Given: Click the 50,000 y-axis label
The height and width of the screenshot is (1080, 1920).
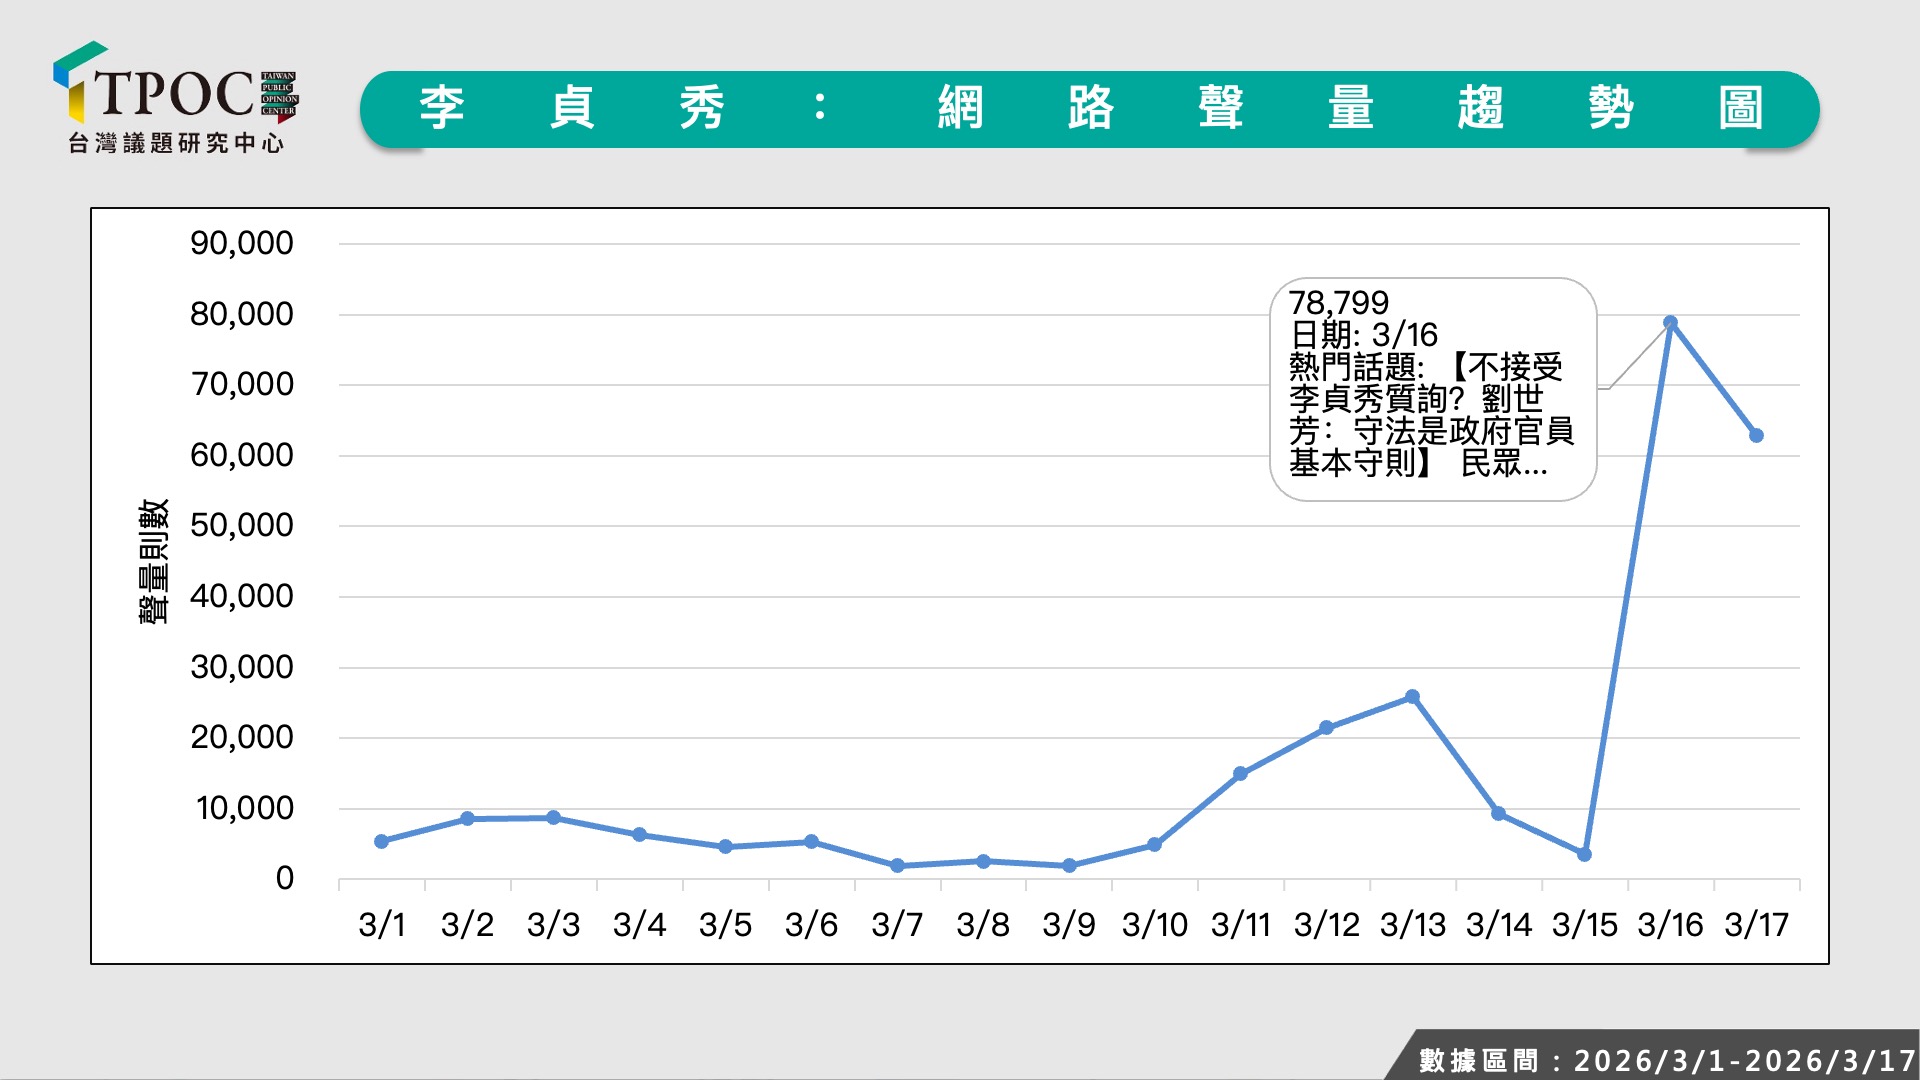Looking at the screenshot, I should coord(242,525).
